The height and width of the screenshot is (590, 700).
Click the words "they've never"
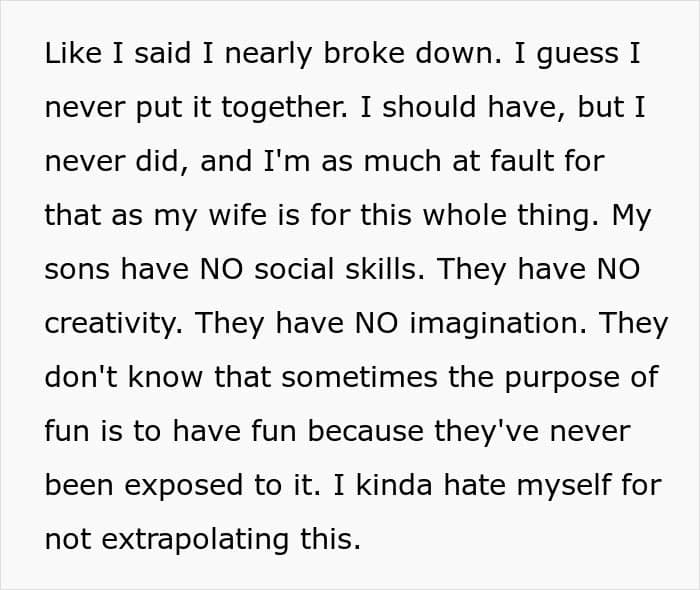[532, 432]
